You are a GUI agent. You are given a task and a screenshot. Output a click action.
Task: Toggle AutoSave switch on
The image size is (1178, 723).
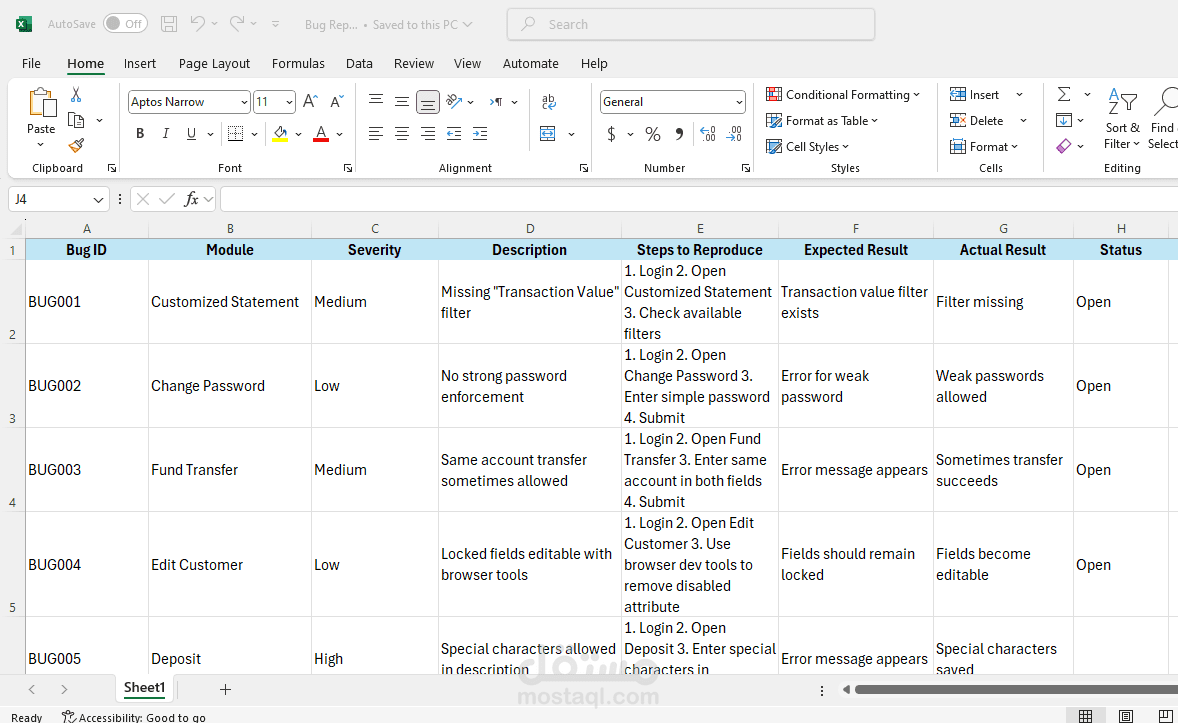coord(125,24)
